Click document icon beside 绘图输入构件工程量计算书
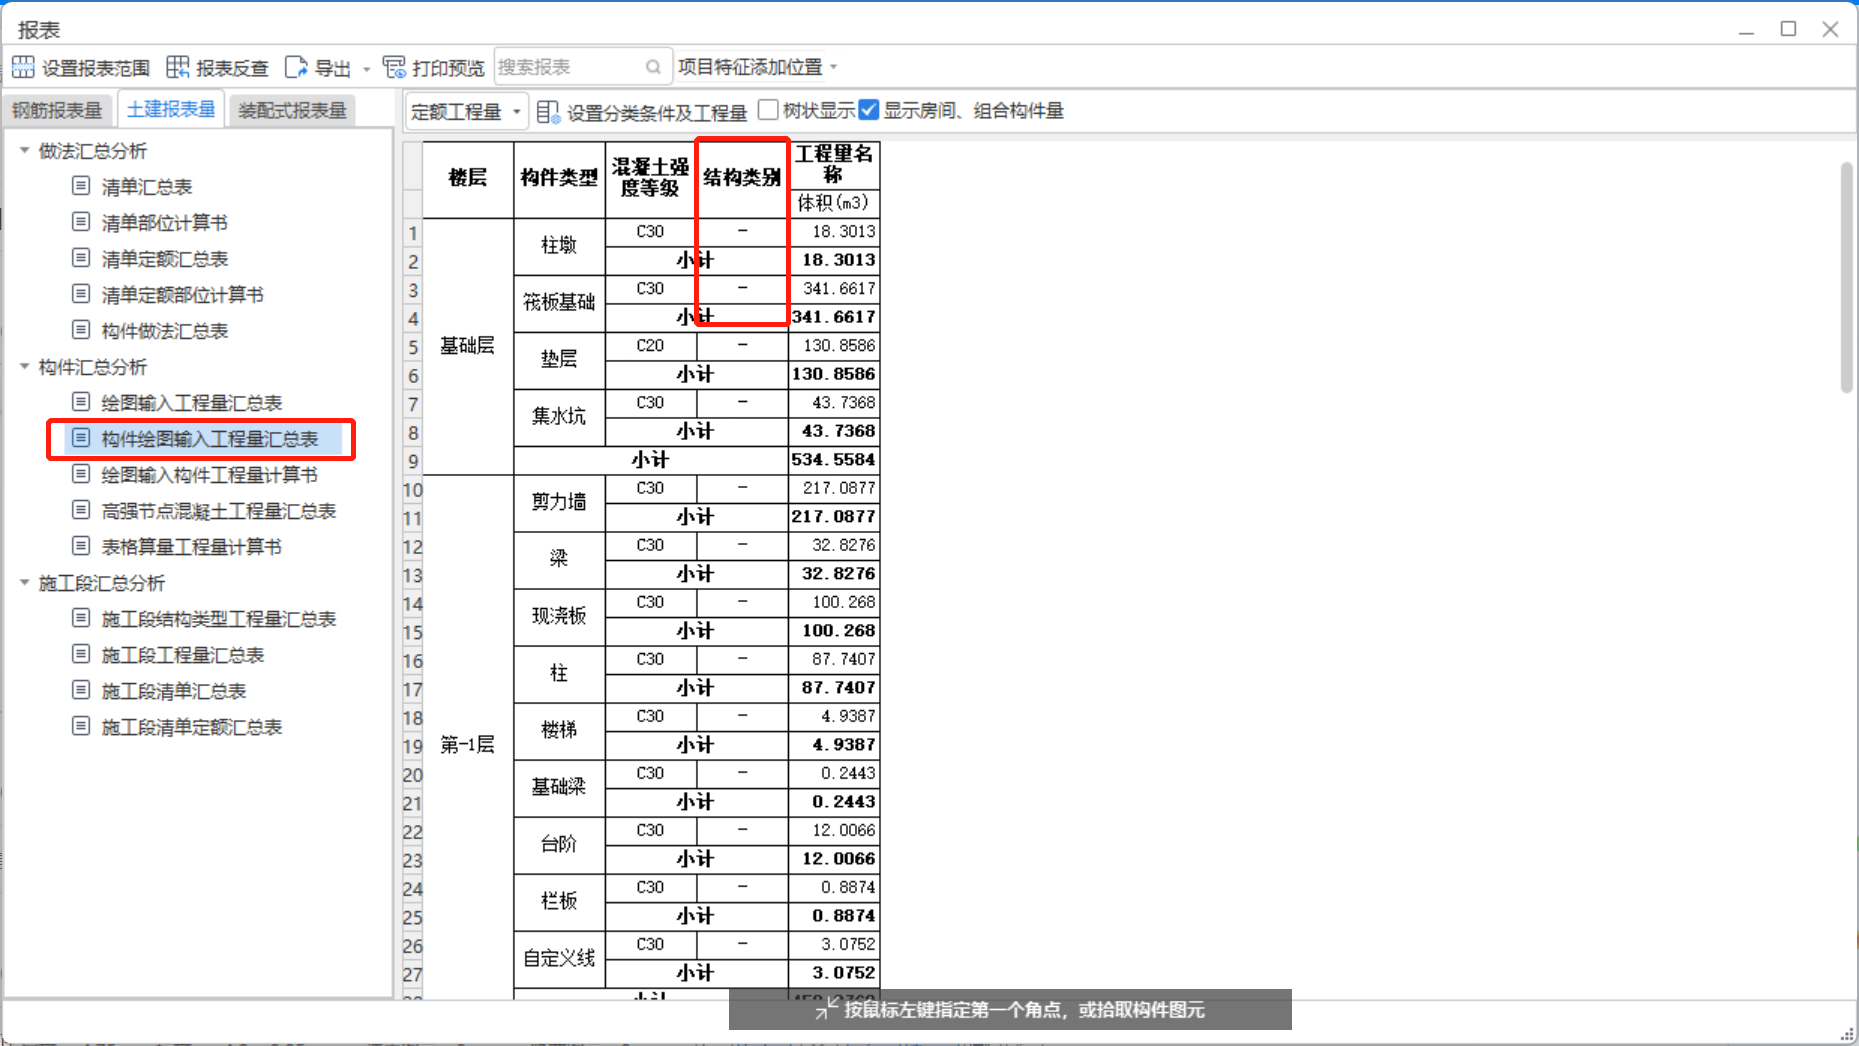The image size is (1859, 1046). pos(81,474)
